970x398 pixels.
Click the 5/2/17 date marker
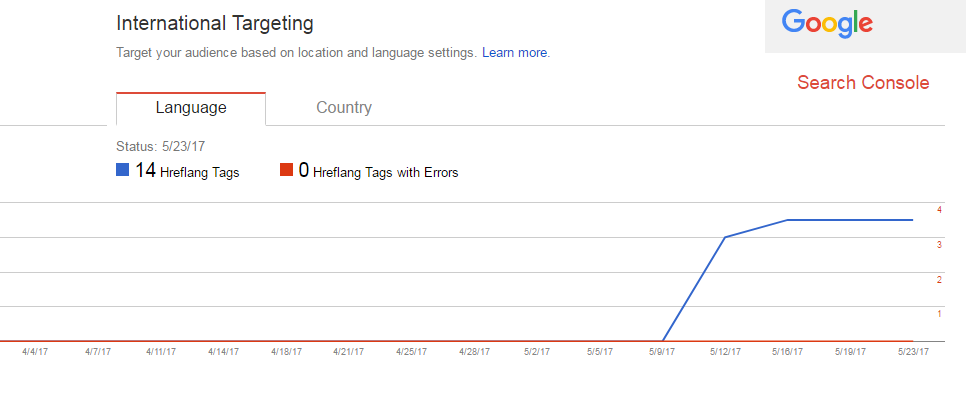pos(537,352)
